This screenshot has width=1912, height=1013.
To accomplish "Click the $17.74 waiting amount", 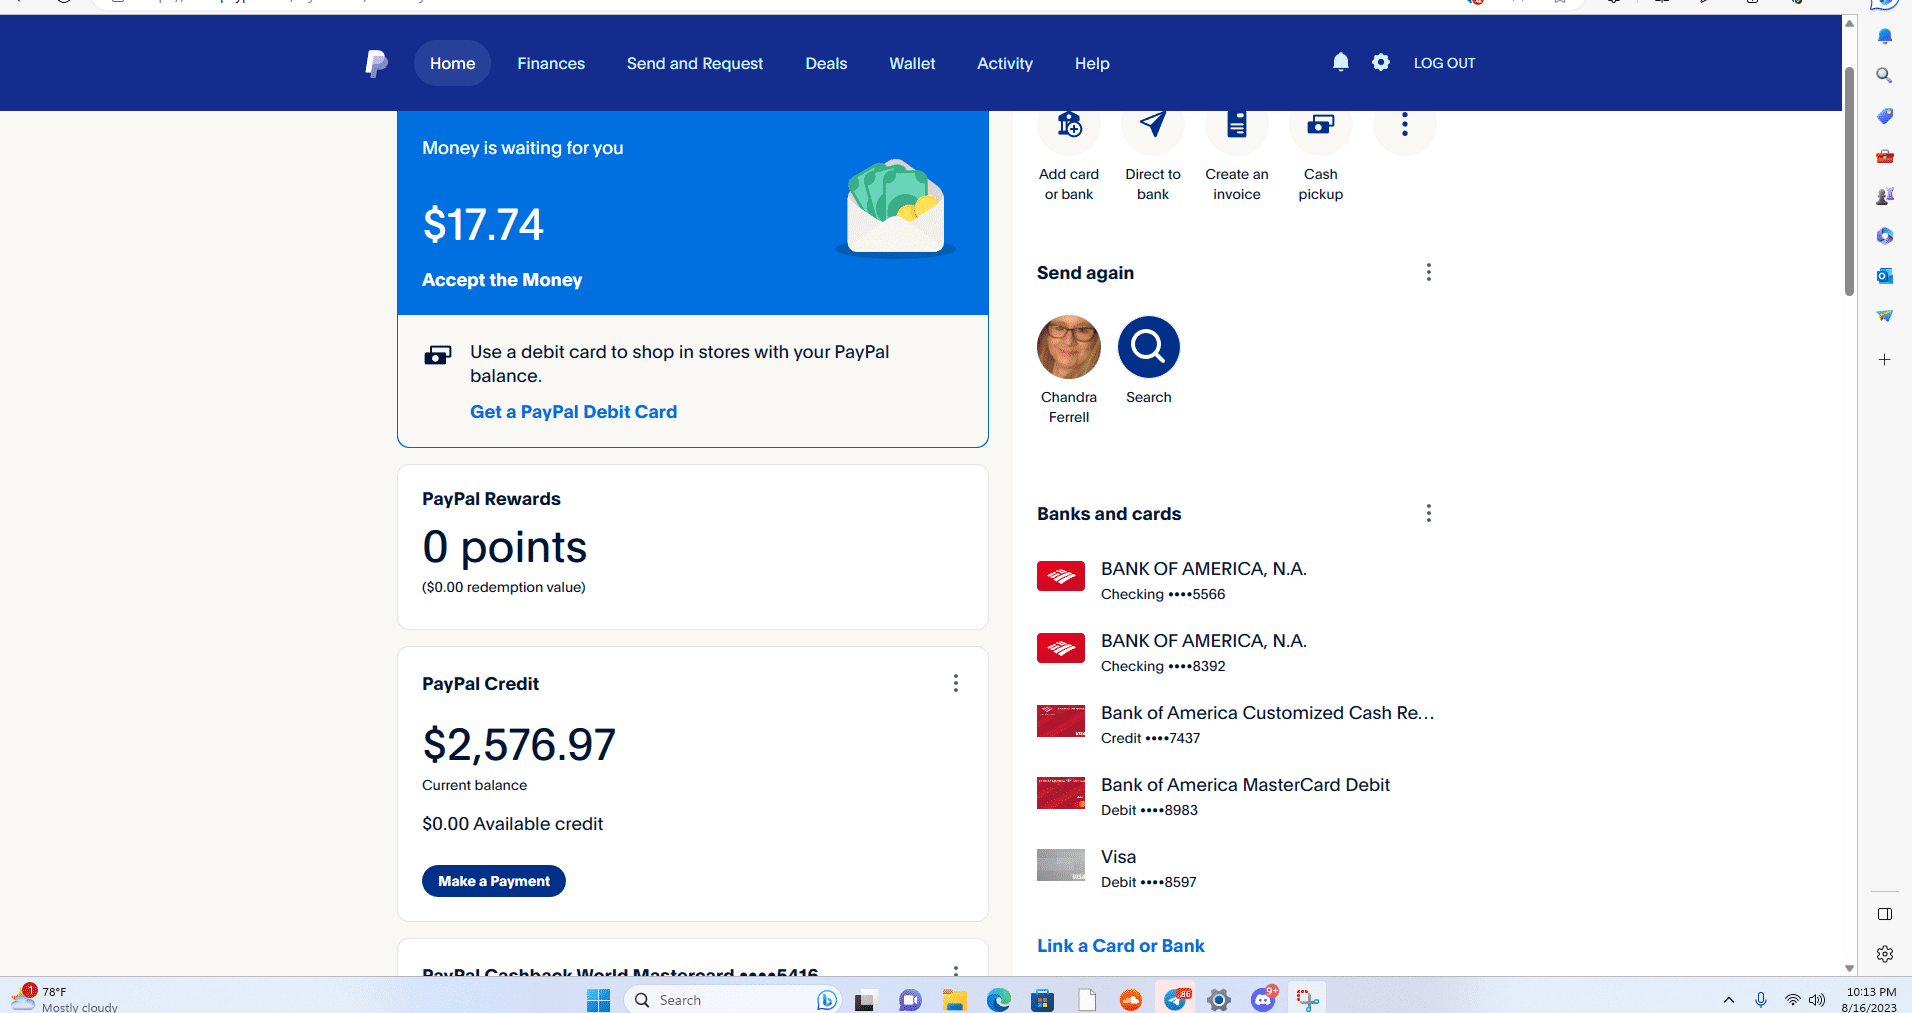I will click(x=483, y=224).
